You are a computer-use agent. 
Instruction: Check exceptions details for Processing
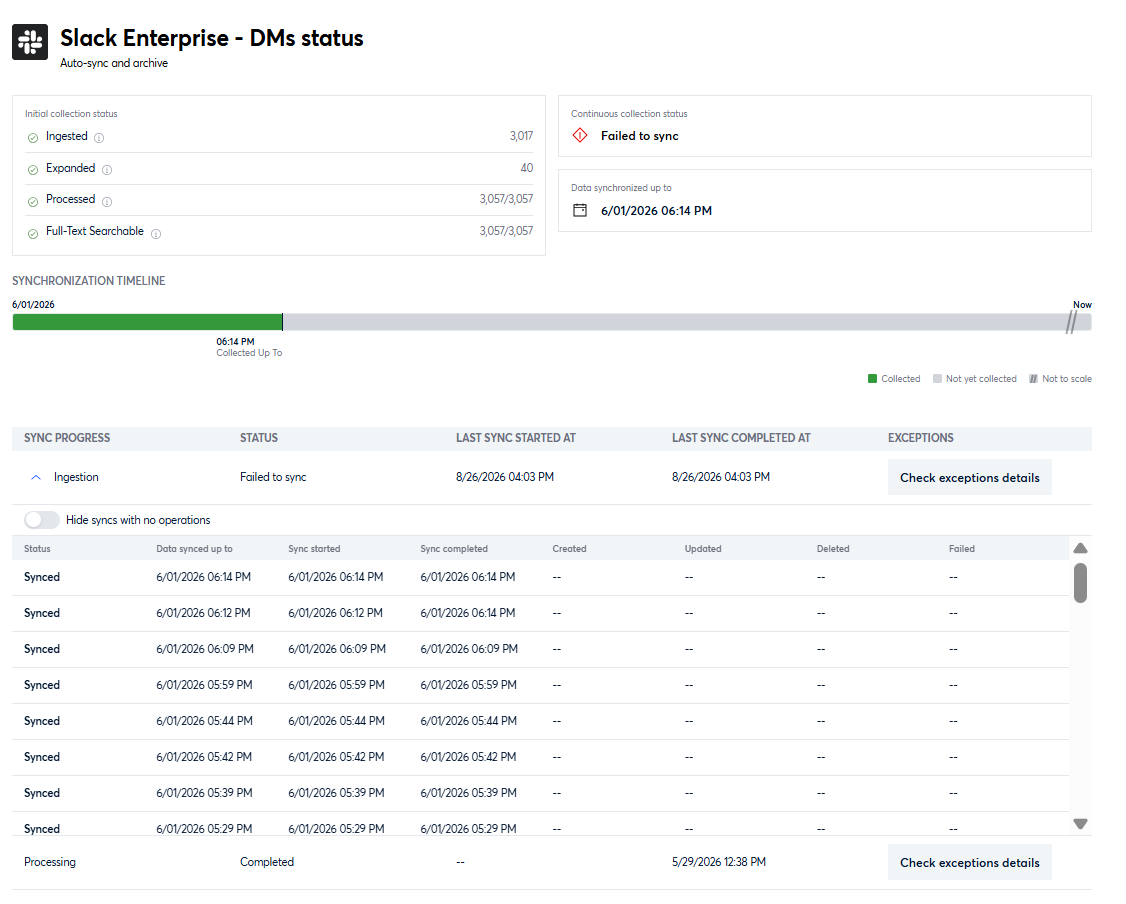969,862
